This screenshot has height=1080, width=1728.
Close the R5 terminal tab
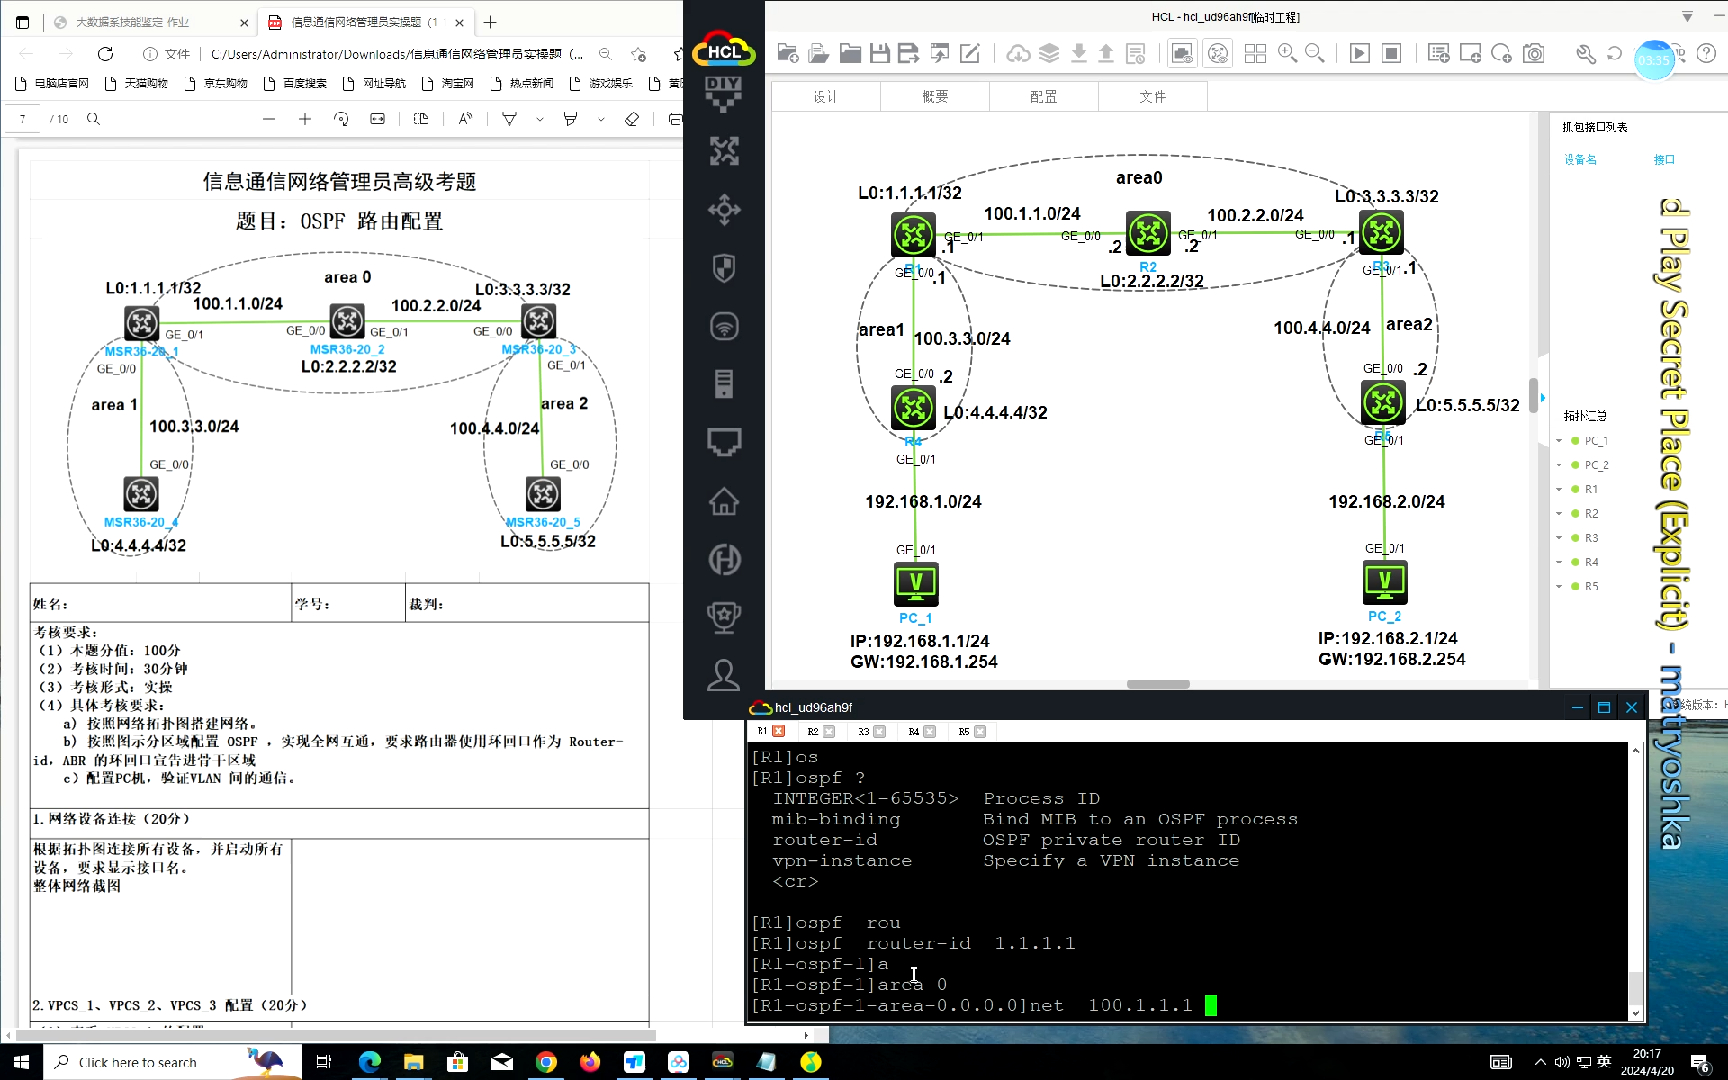(980, 732)
